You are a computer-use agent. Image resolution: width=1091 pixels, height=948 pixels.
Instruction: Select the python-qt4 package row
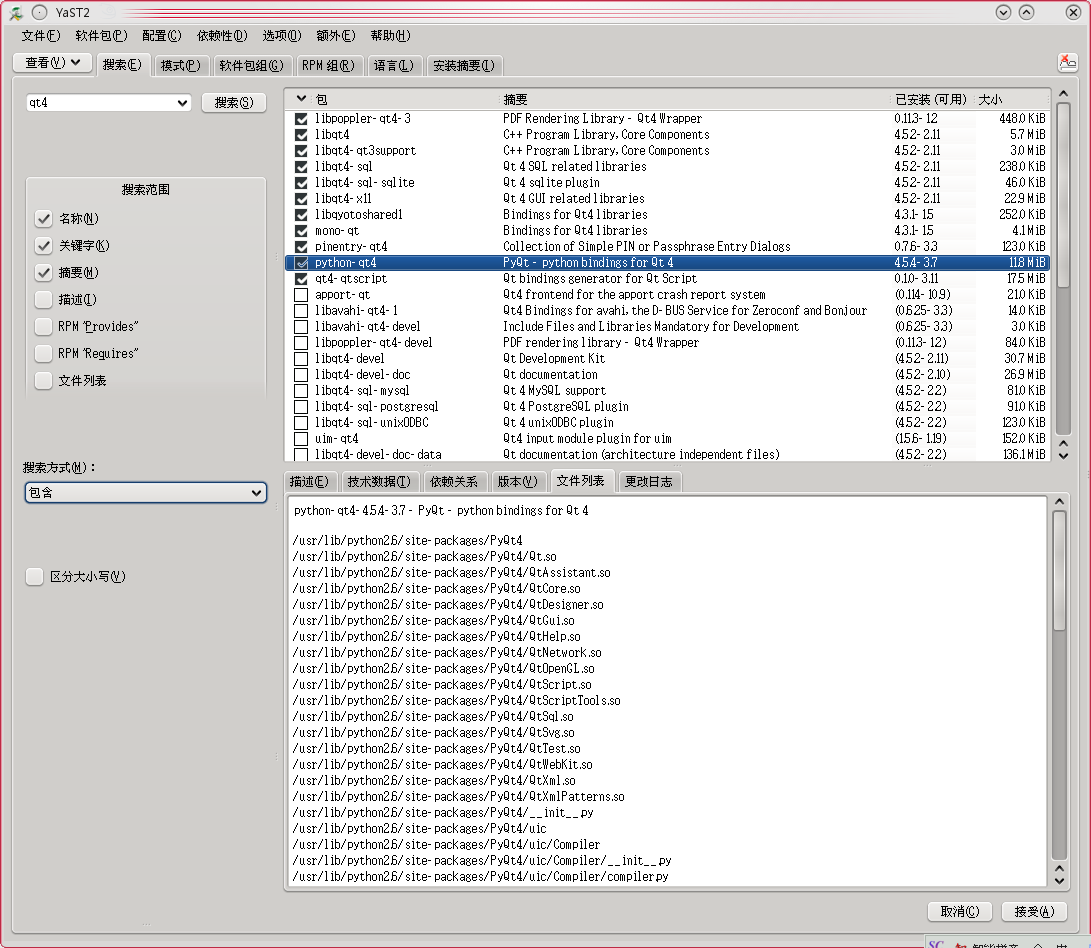pyautogui.click(x=667, y=263)
